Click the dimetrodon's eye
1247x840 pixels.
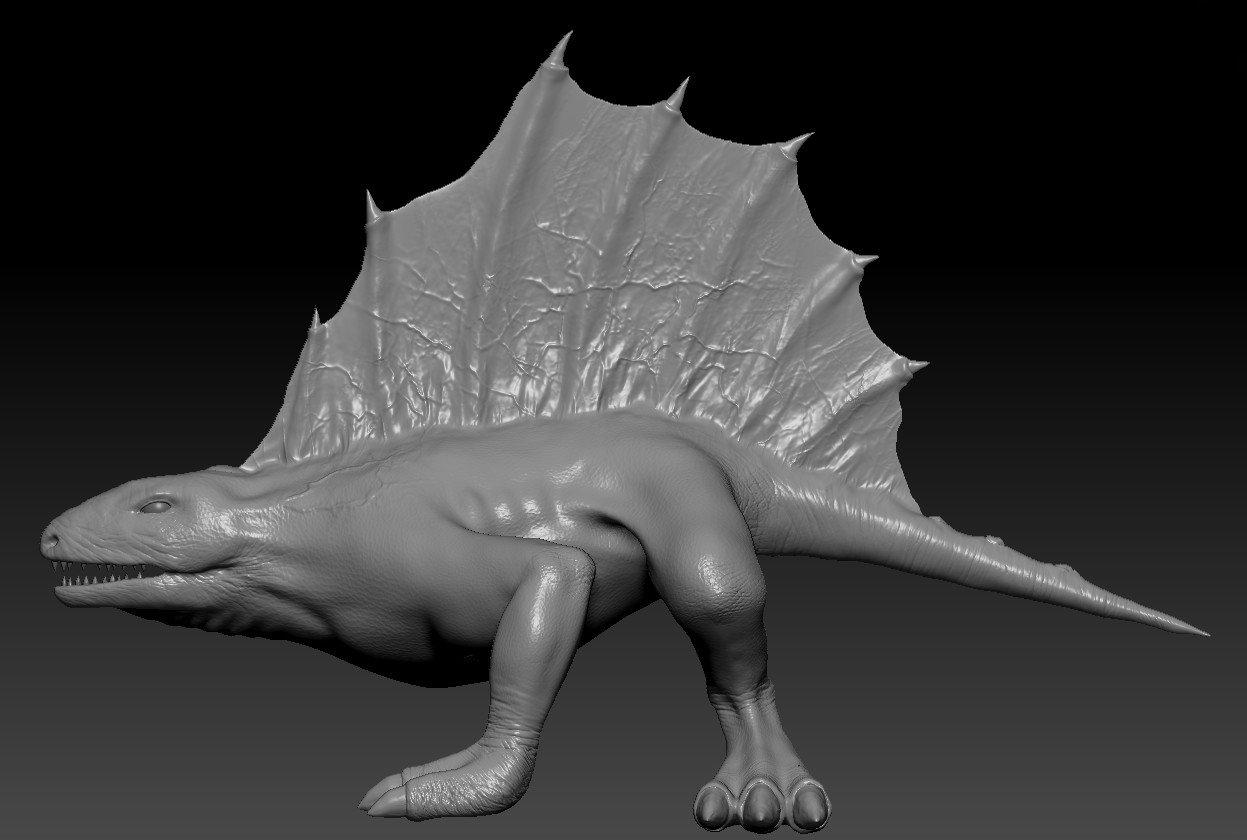[x=156, y=507]
